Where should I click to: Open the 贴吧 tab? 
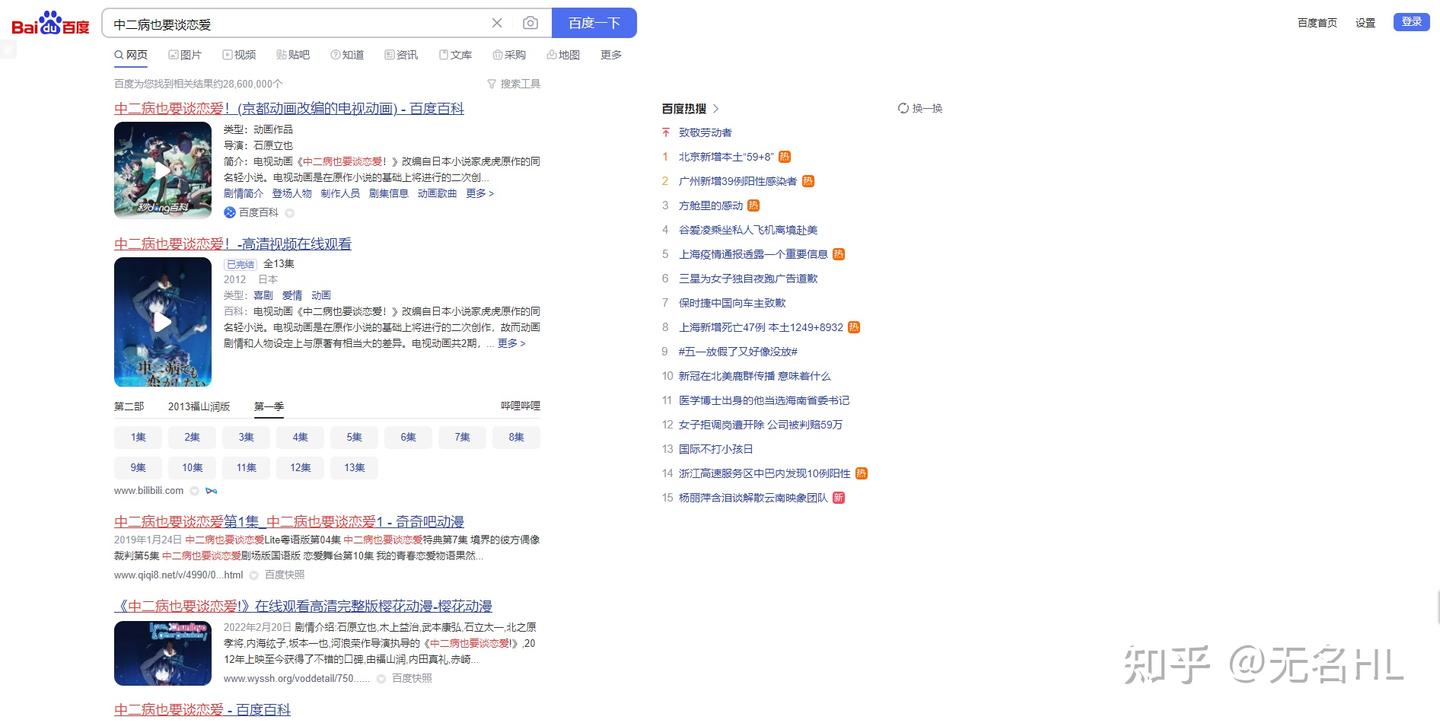click(x=293, y=55)
